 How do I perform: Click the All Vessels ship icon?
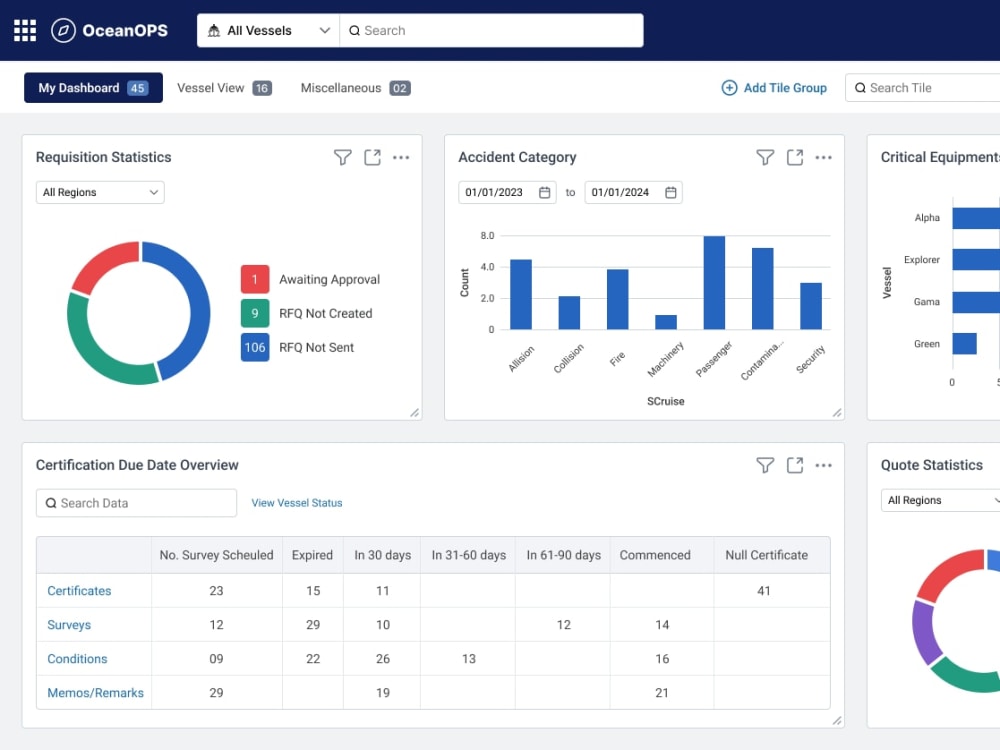214,31
